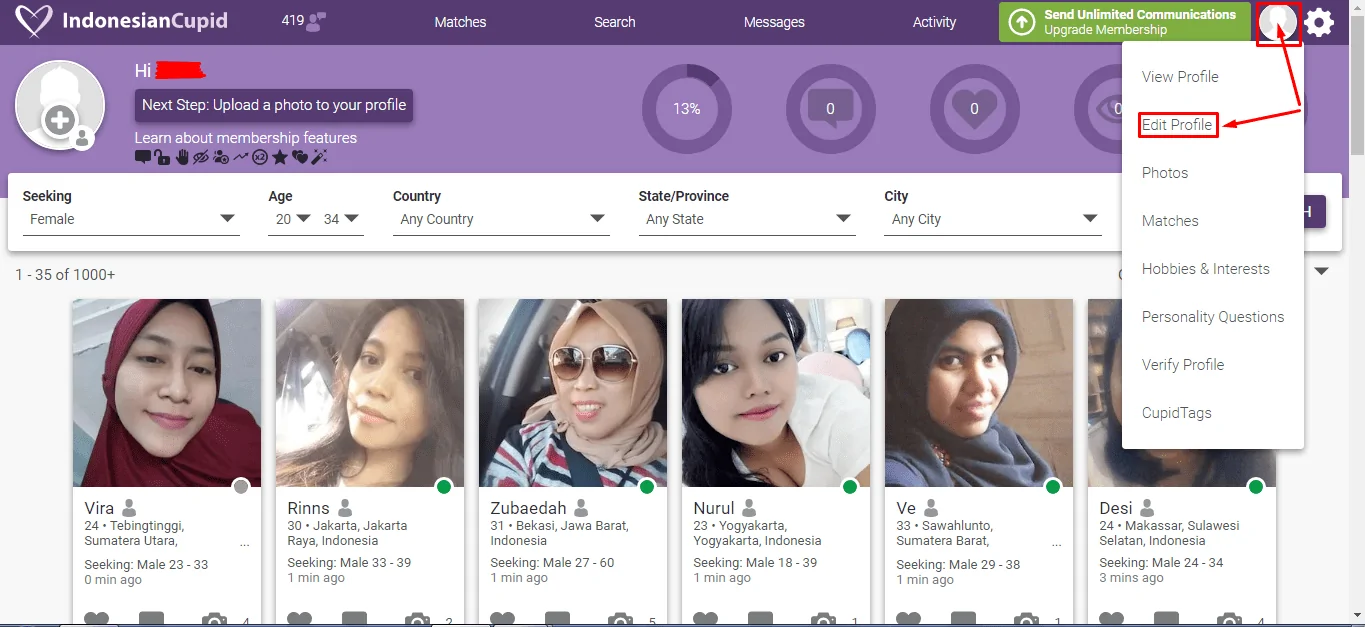Open the results sort dropdown arrow
The width and height of the screenshot is (1365, 627).
coord(1322,271)
